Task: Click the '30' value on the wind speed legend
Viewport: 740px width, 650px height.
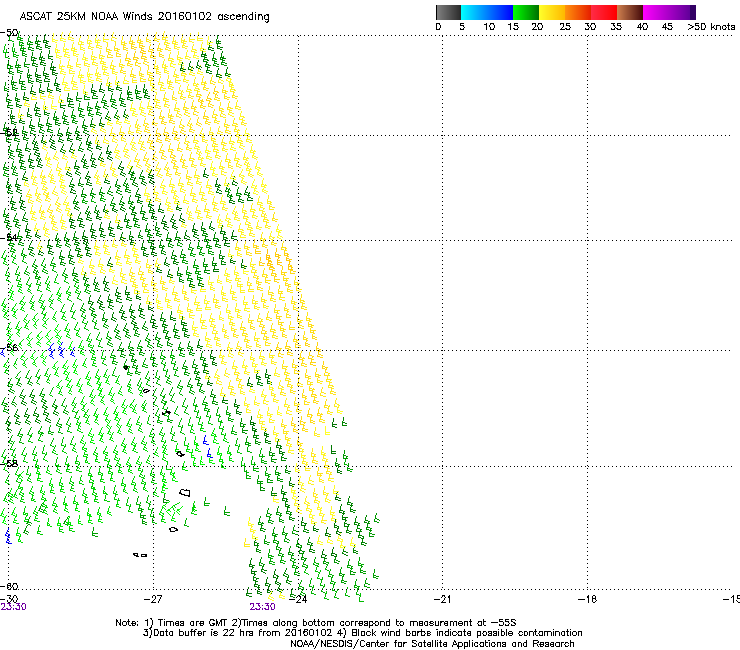Action: [590, 27]
